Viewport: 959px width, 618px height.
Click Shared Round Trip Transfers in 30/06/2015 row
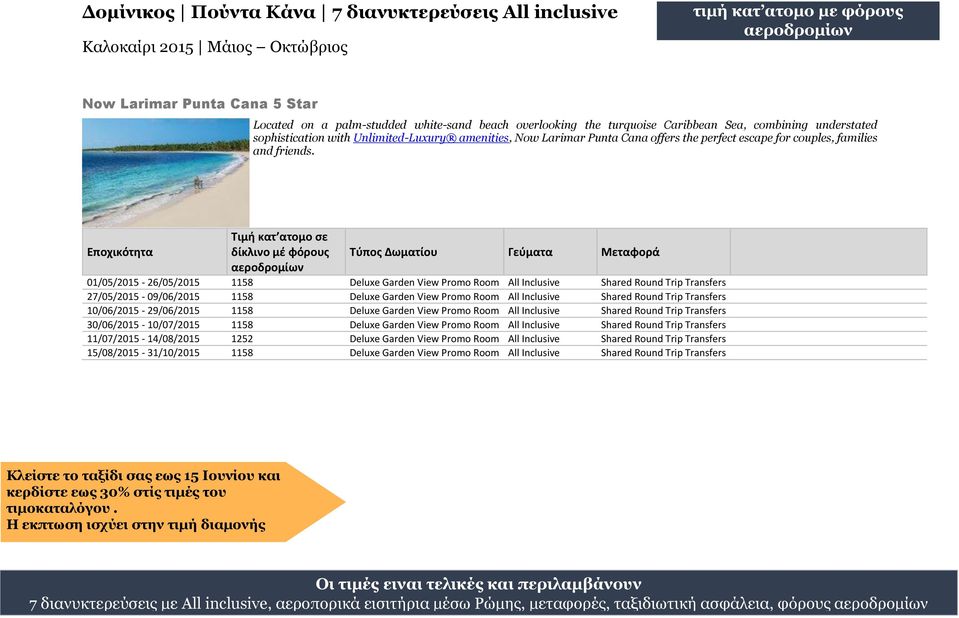tap(664, 325)
